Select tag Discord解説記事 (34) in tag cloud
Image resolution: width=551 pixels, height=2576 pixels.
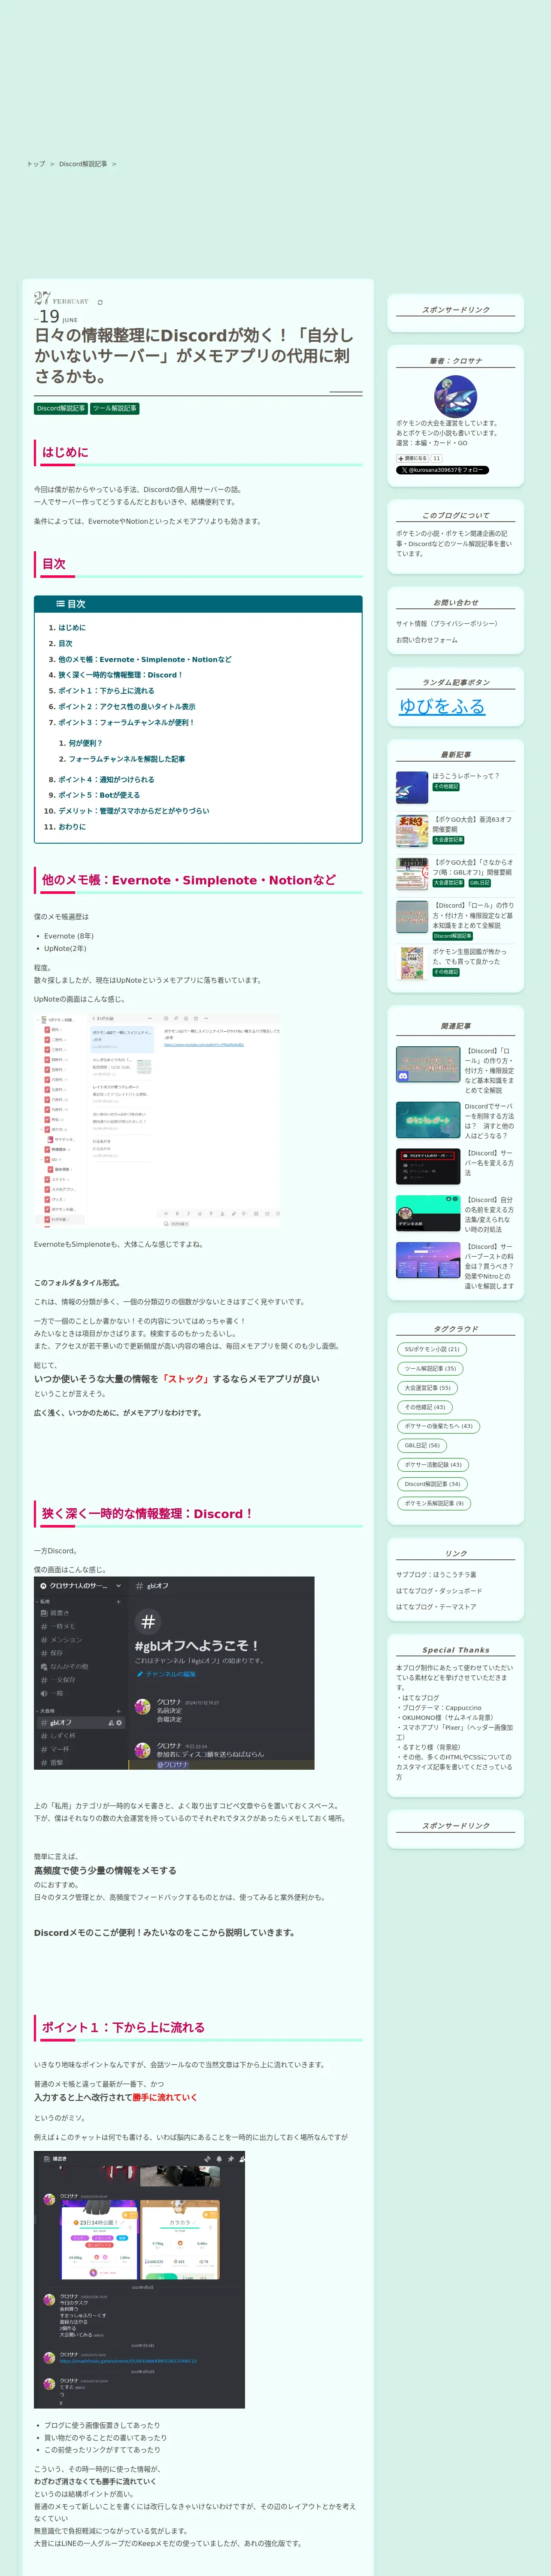(432, 1484)
